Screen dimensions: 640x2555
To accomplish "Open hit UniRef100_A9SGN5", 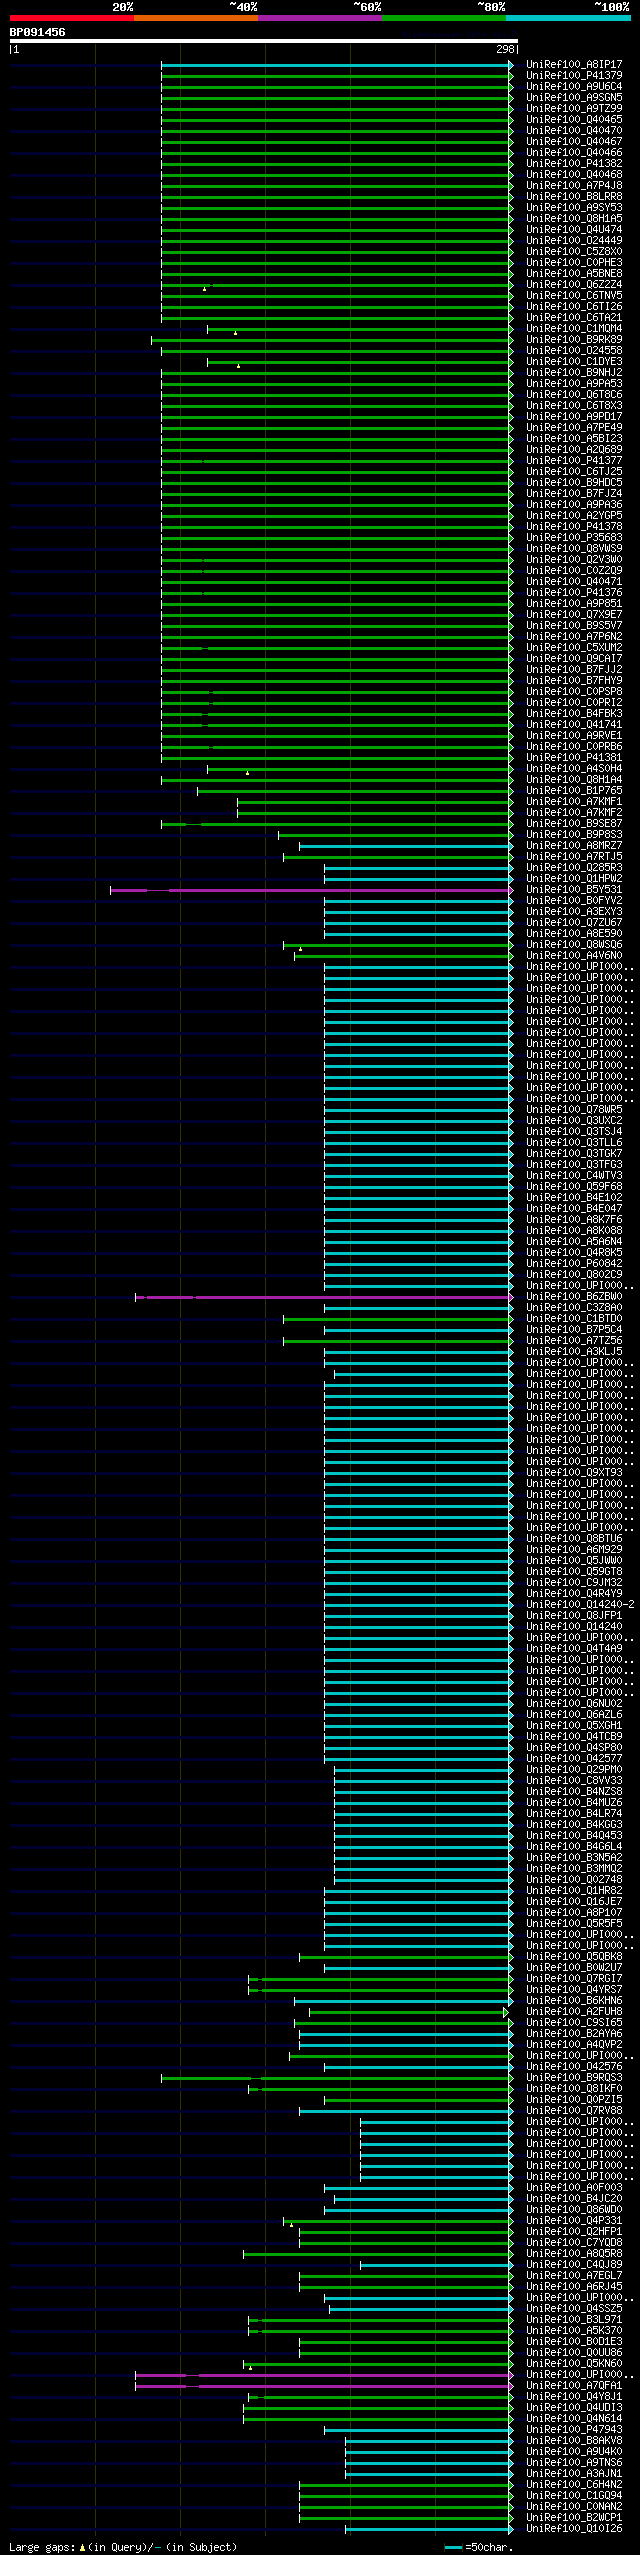I will [x=574, y=98].
